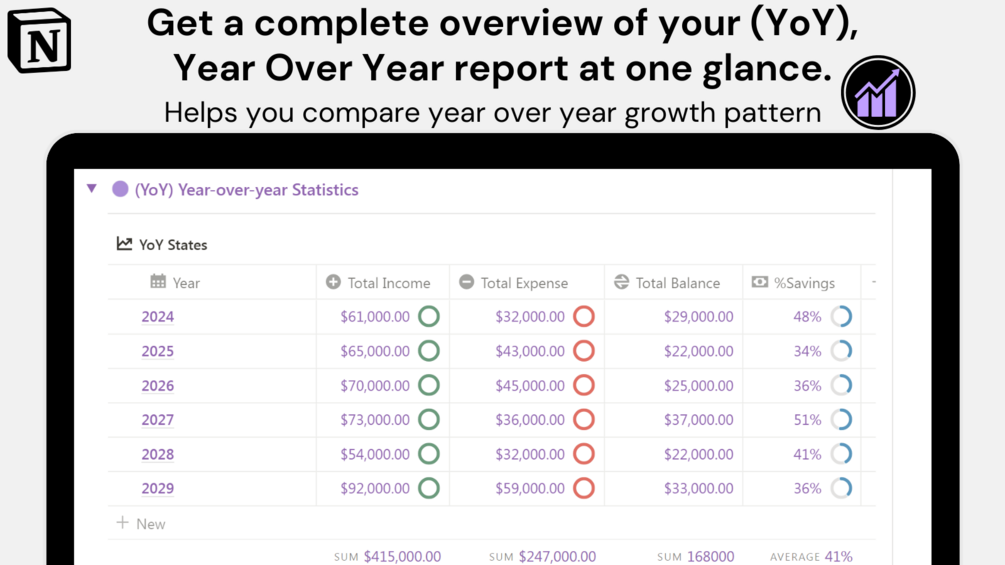Click the 2026 total income cell
Image resolution: width=1005 pixels, height=565 pixels.
(x=375, y=386)
